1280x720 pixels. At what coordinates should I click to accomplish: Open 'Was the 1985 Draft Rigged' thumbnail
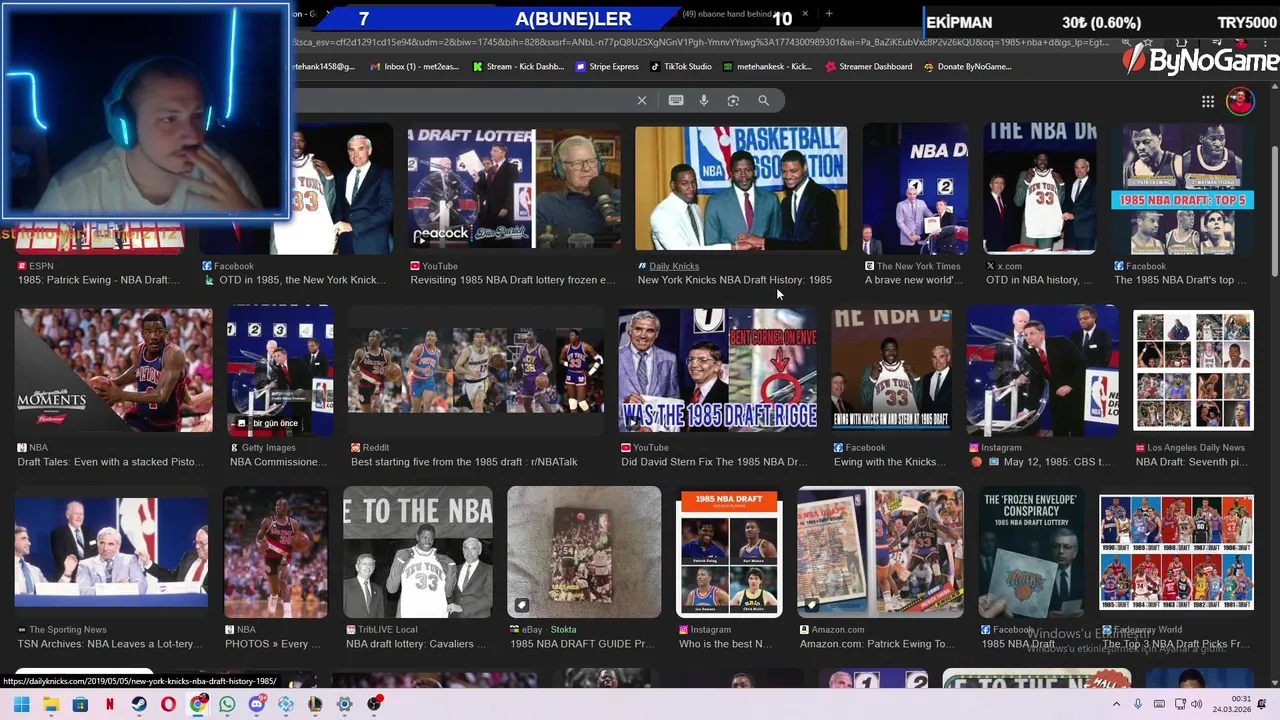718,369
